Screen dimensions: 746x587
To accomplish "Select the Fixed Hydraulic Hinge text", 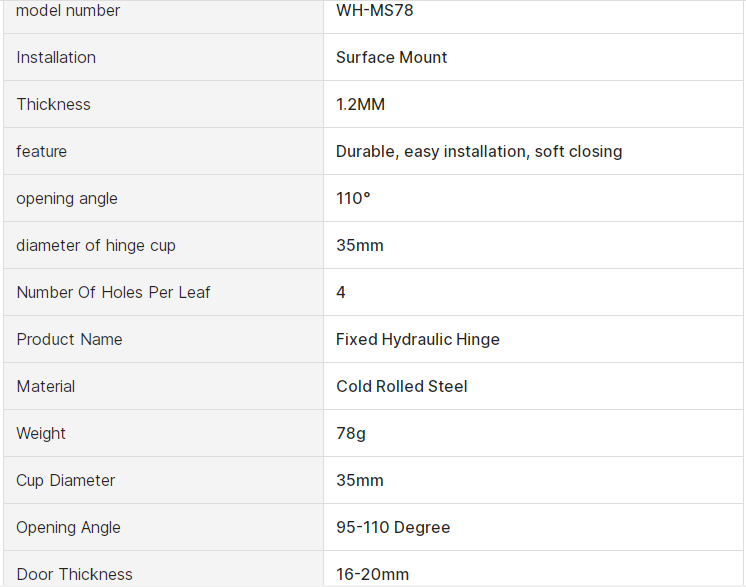I will tap(417, 339).
